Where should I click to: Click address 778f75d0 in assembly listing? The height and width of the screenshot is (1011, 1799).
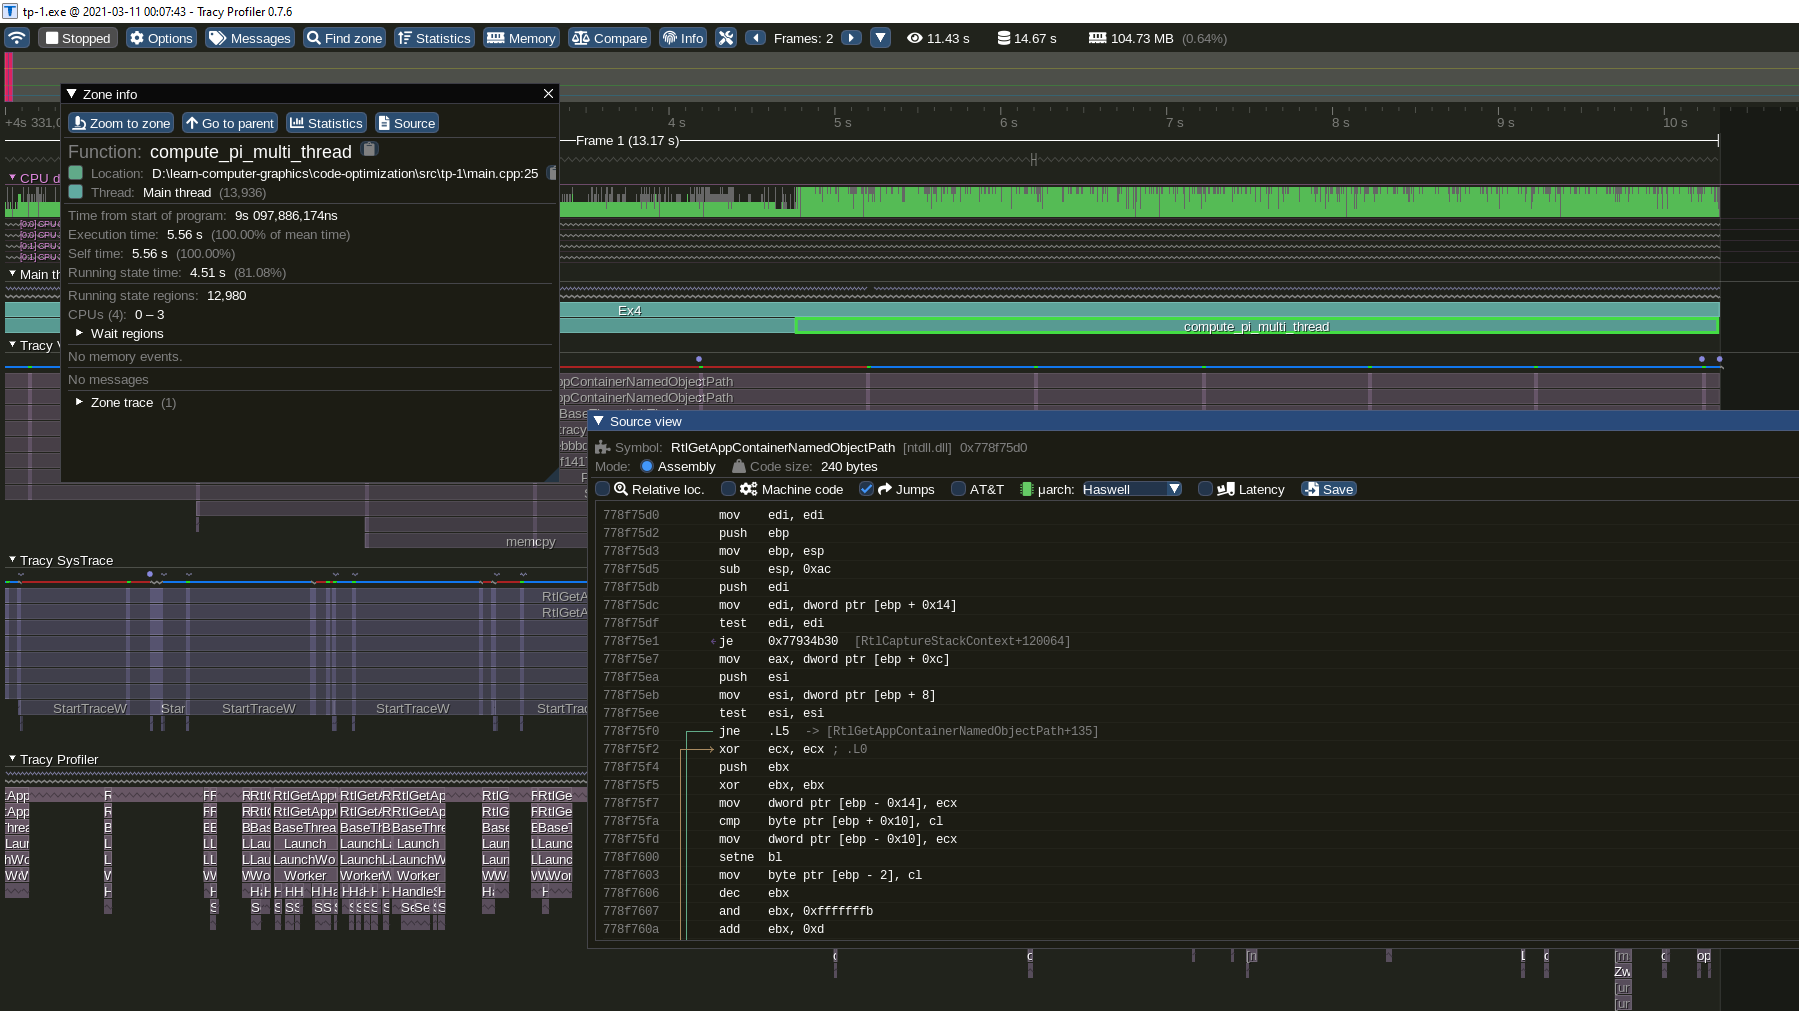(631, 515)
